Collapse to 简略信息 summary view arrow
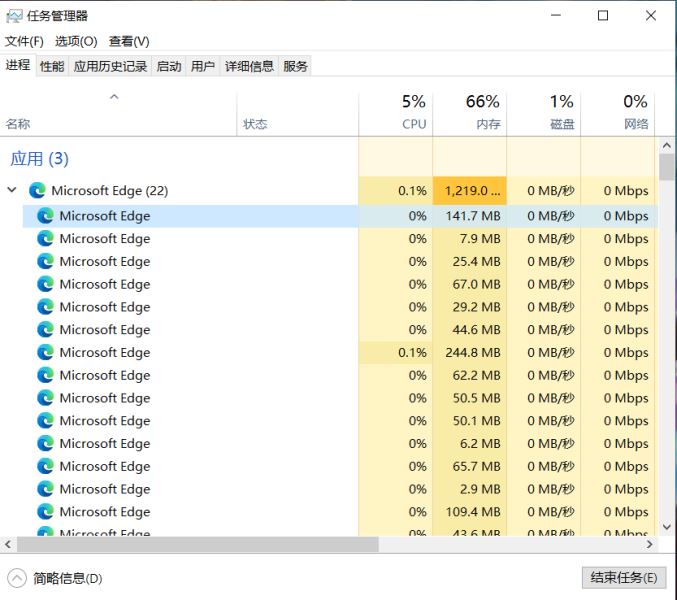The width and height of the screenshot is (677, 600). pyautogui.click(x=17, y=578)
